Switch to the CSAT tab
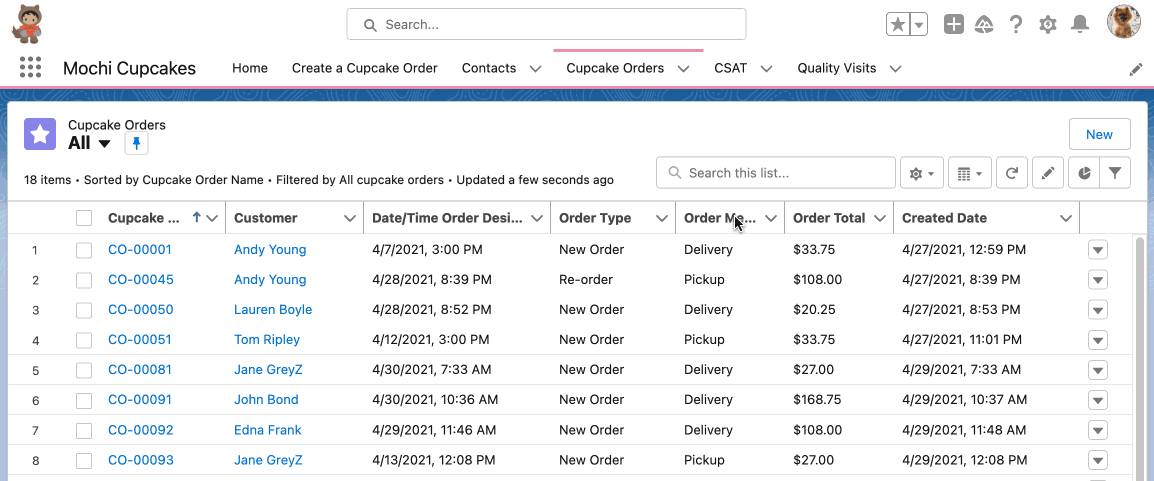 (x=731, y=68)
